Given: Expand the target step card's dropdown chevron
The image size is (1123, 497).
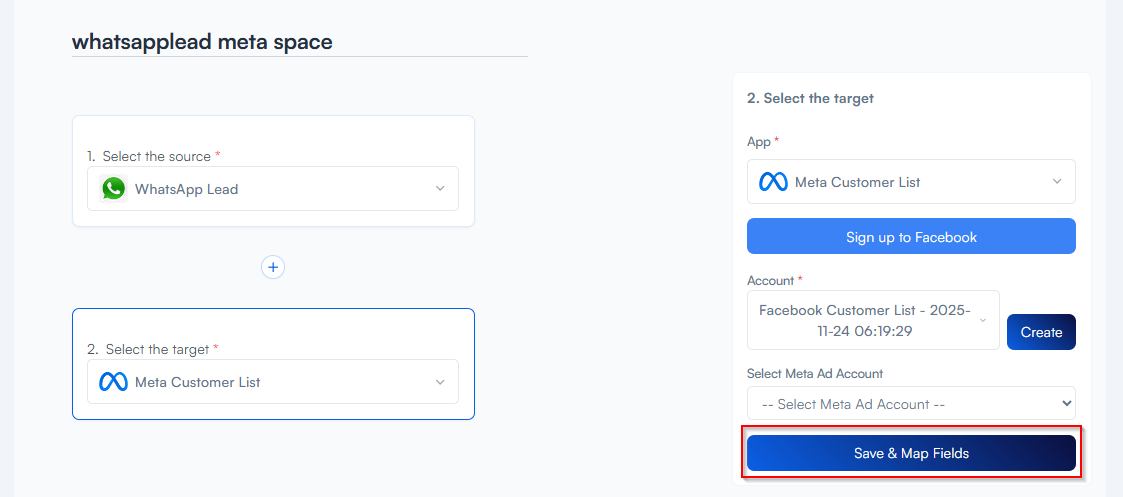Looking at the screenshot, I should [x=440, y=382].
